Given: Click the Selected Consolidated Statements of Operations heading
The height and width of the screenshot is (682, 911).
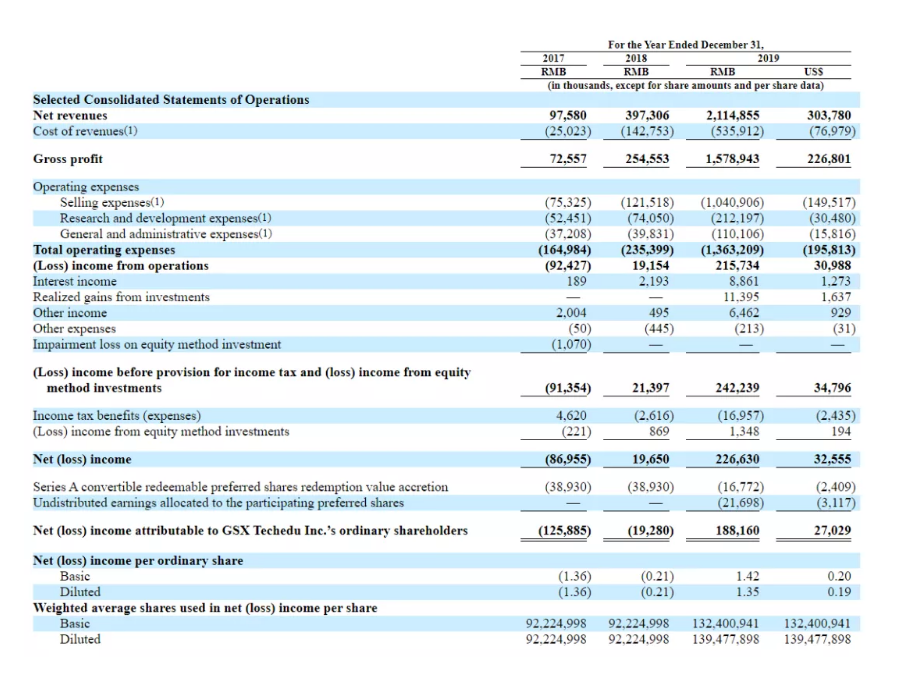Looking at the screenshot, I should (x=171, y=100).
